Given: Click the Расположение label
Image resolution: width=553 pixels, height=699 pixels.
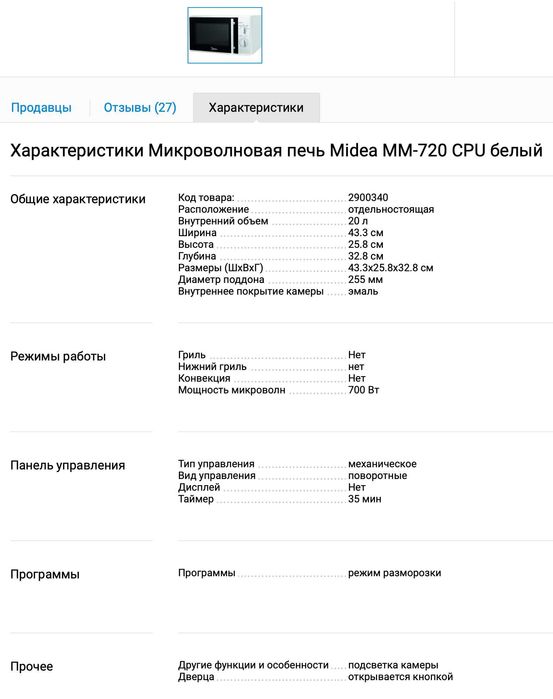Looking at the screenshot, I should click(x=214, y=210).
